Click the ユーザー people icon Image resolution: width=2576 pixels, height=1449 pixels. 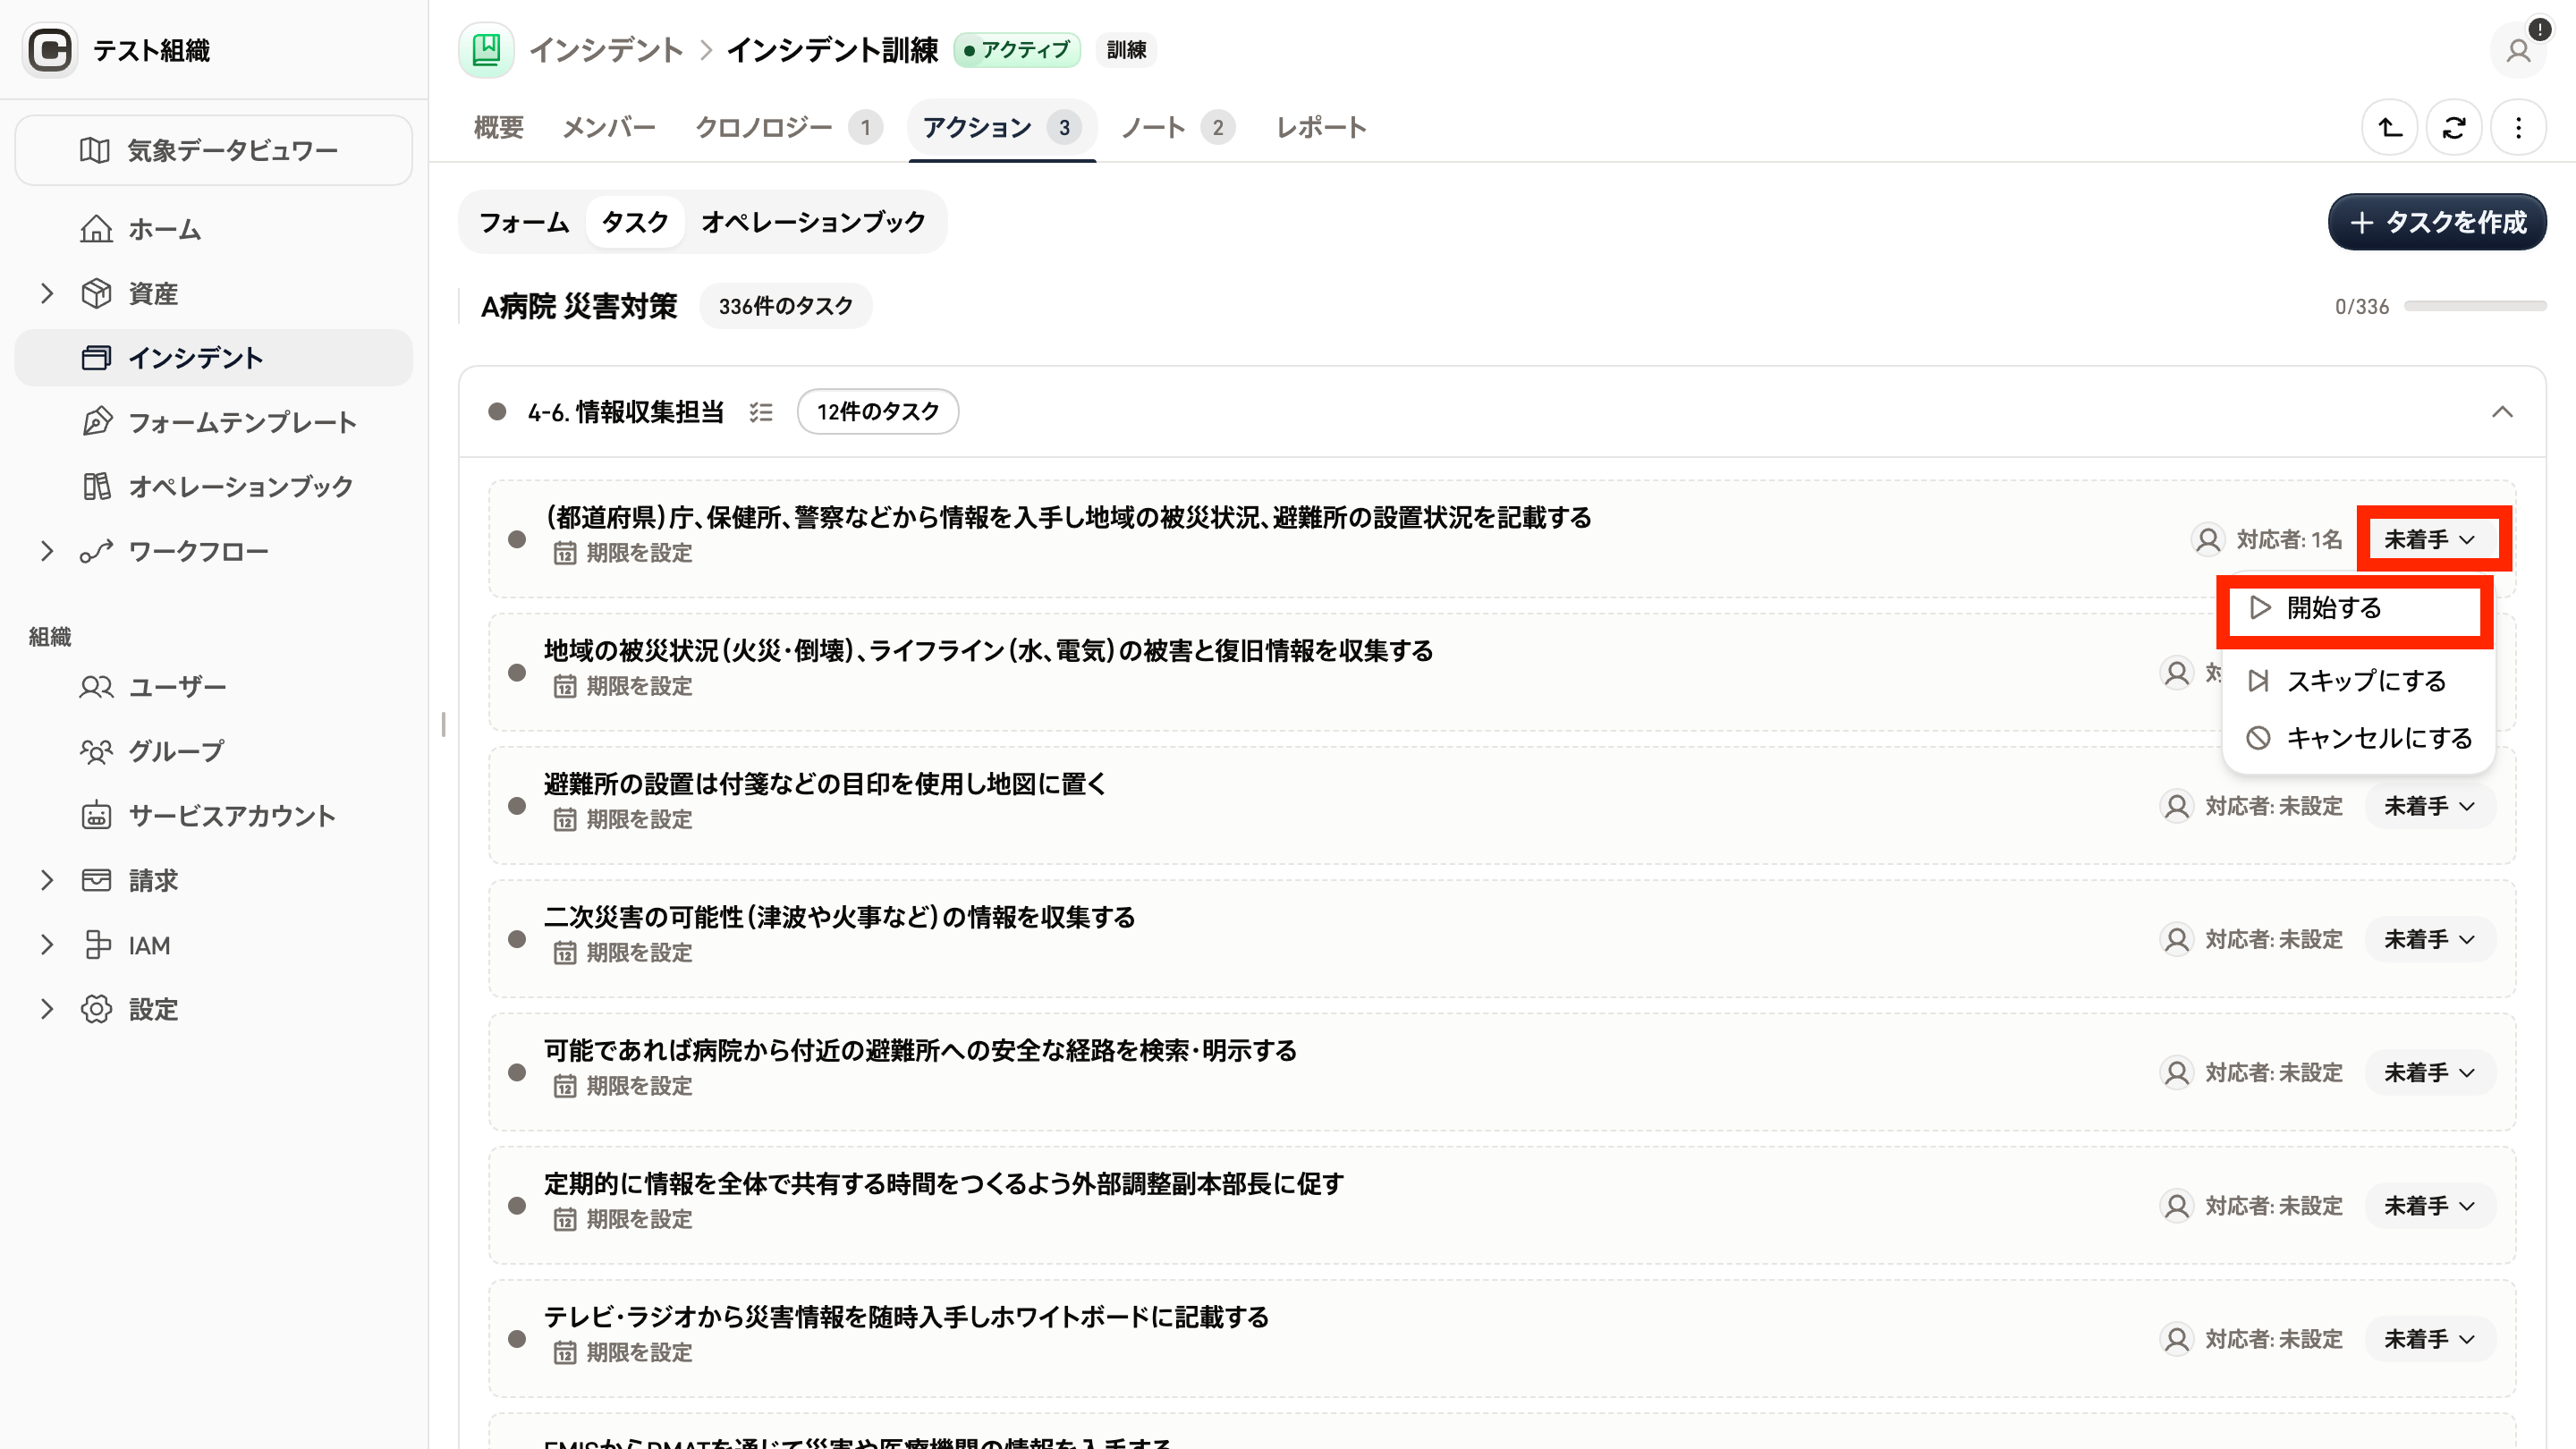96,687
